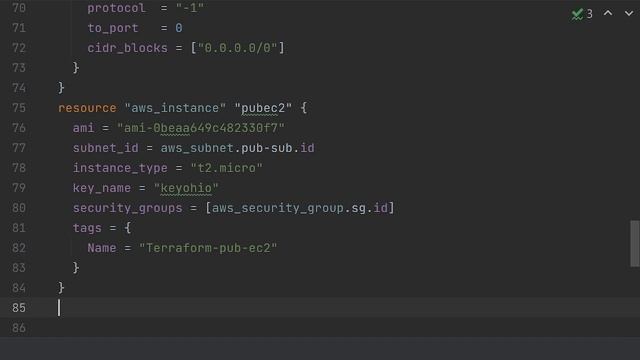640x360 pixels.
Task: Click 'tags' attribute on line 81
Action: (x=87, y=228)
